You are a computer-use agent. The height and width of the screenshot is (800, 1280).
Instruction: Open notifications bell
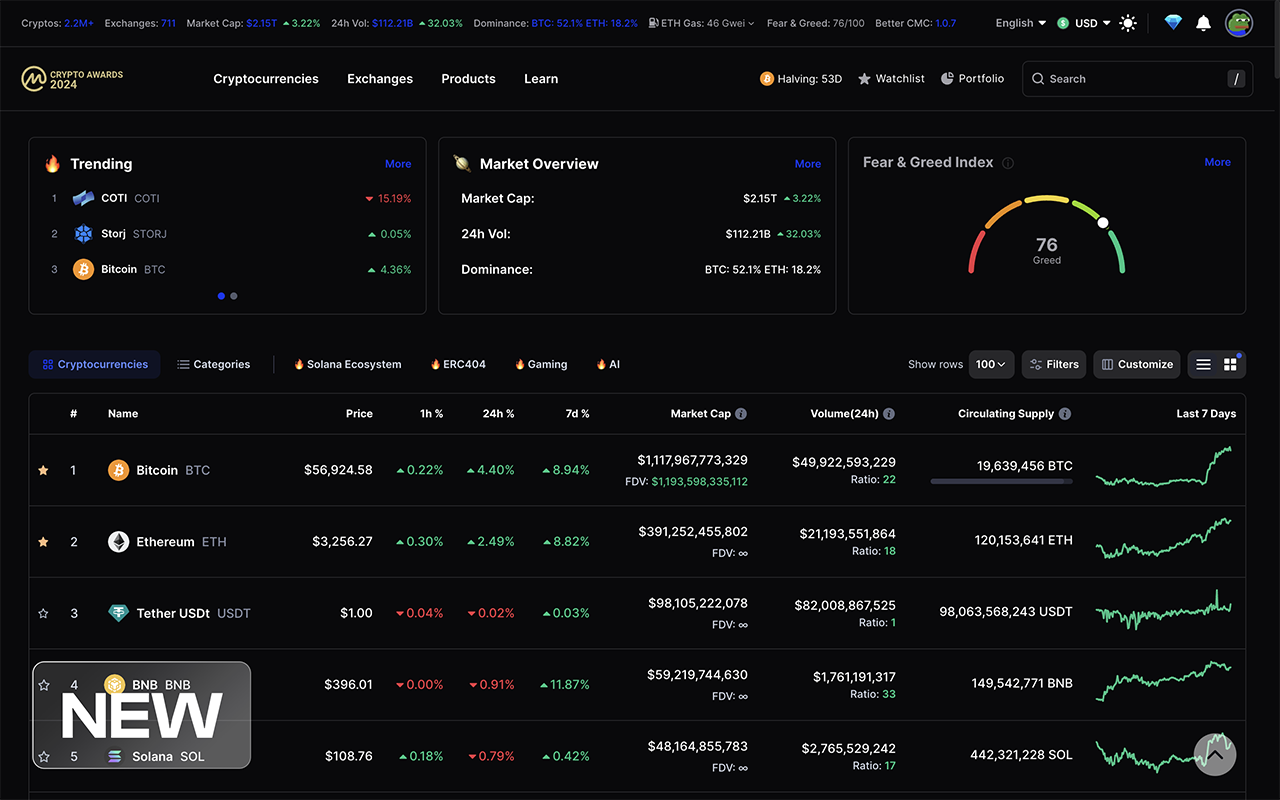(1203, 23)
